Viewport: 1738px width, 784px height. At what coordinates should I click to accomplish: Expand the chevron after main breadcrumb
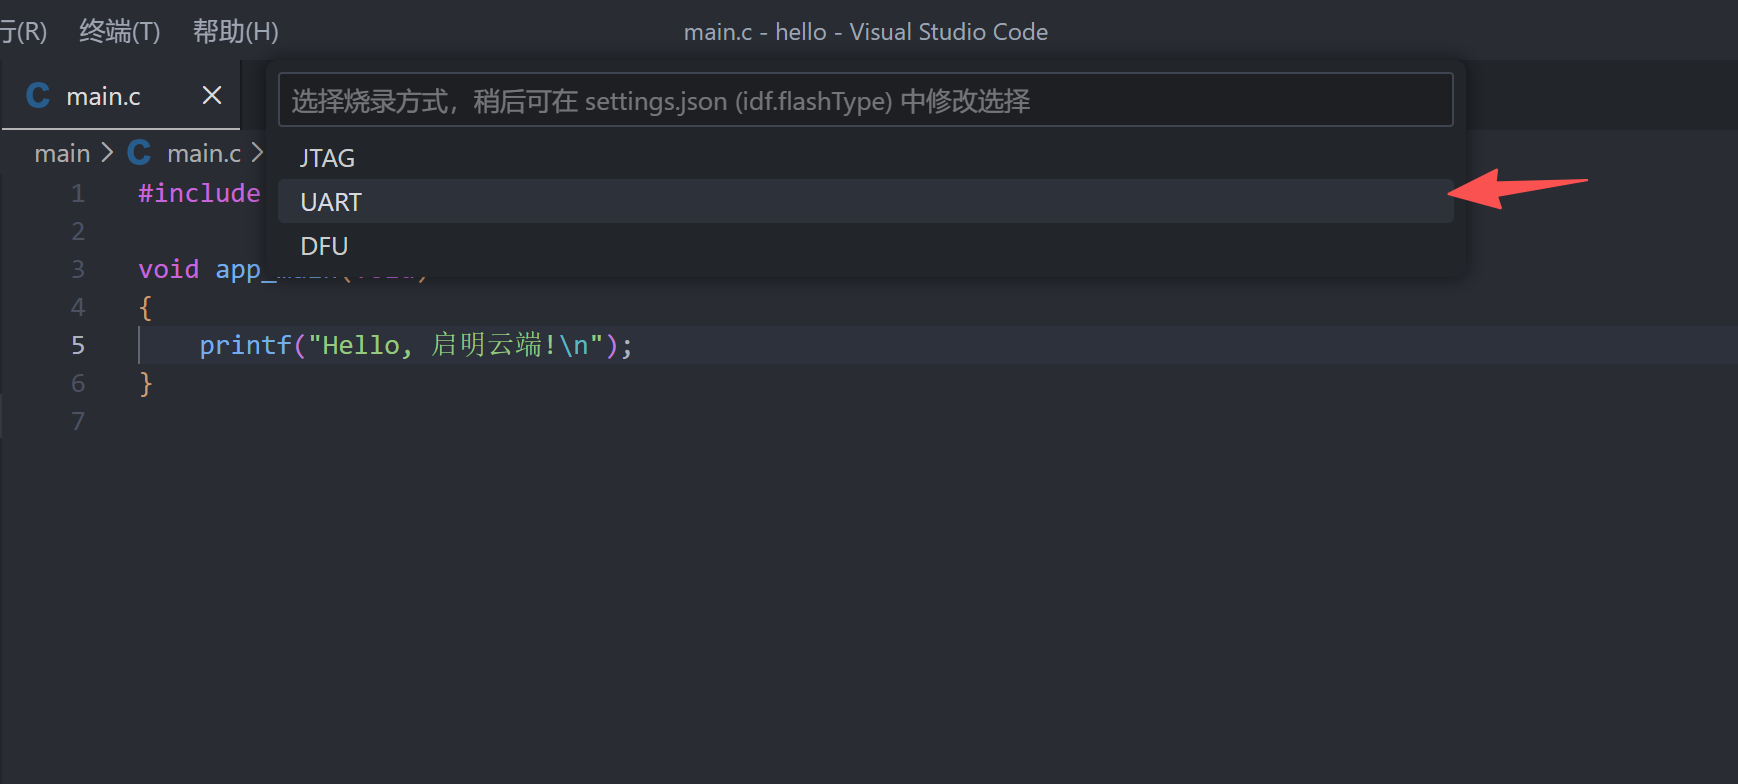[x=108, y=153]
